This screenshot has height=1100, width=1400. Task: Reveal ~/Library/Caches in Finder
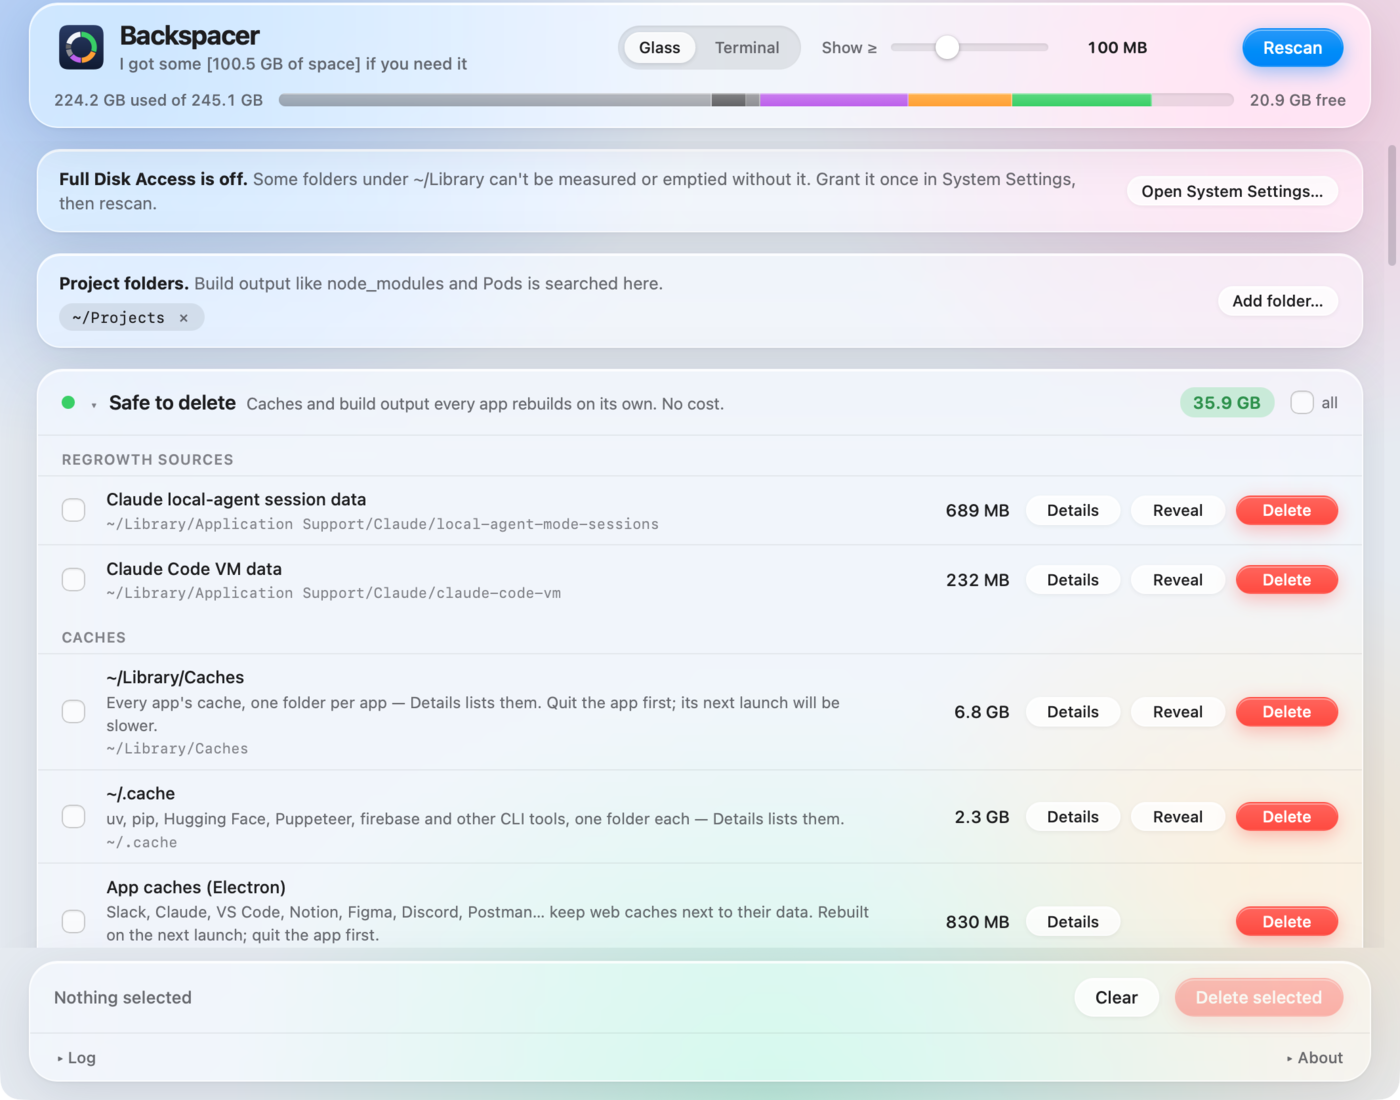click(1178, 712)
